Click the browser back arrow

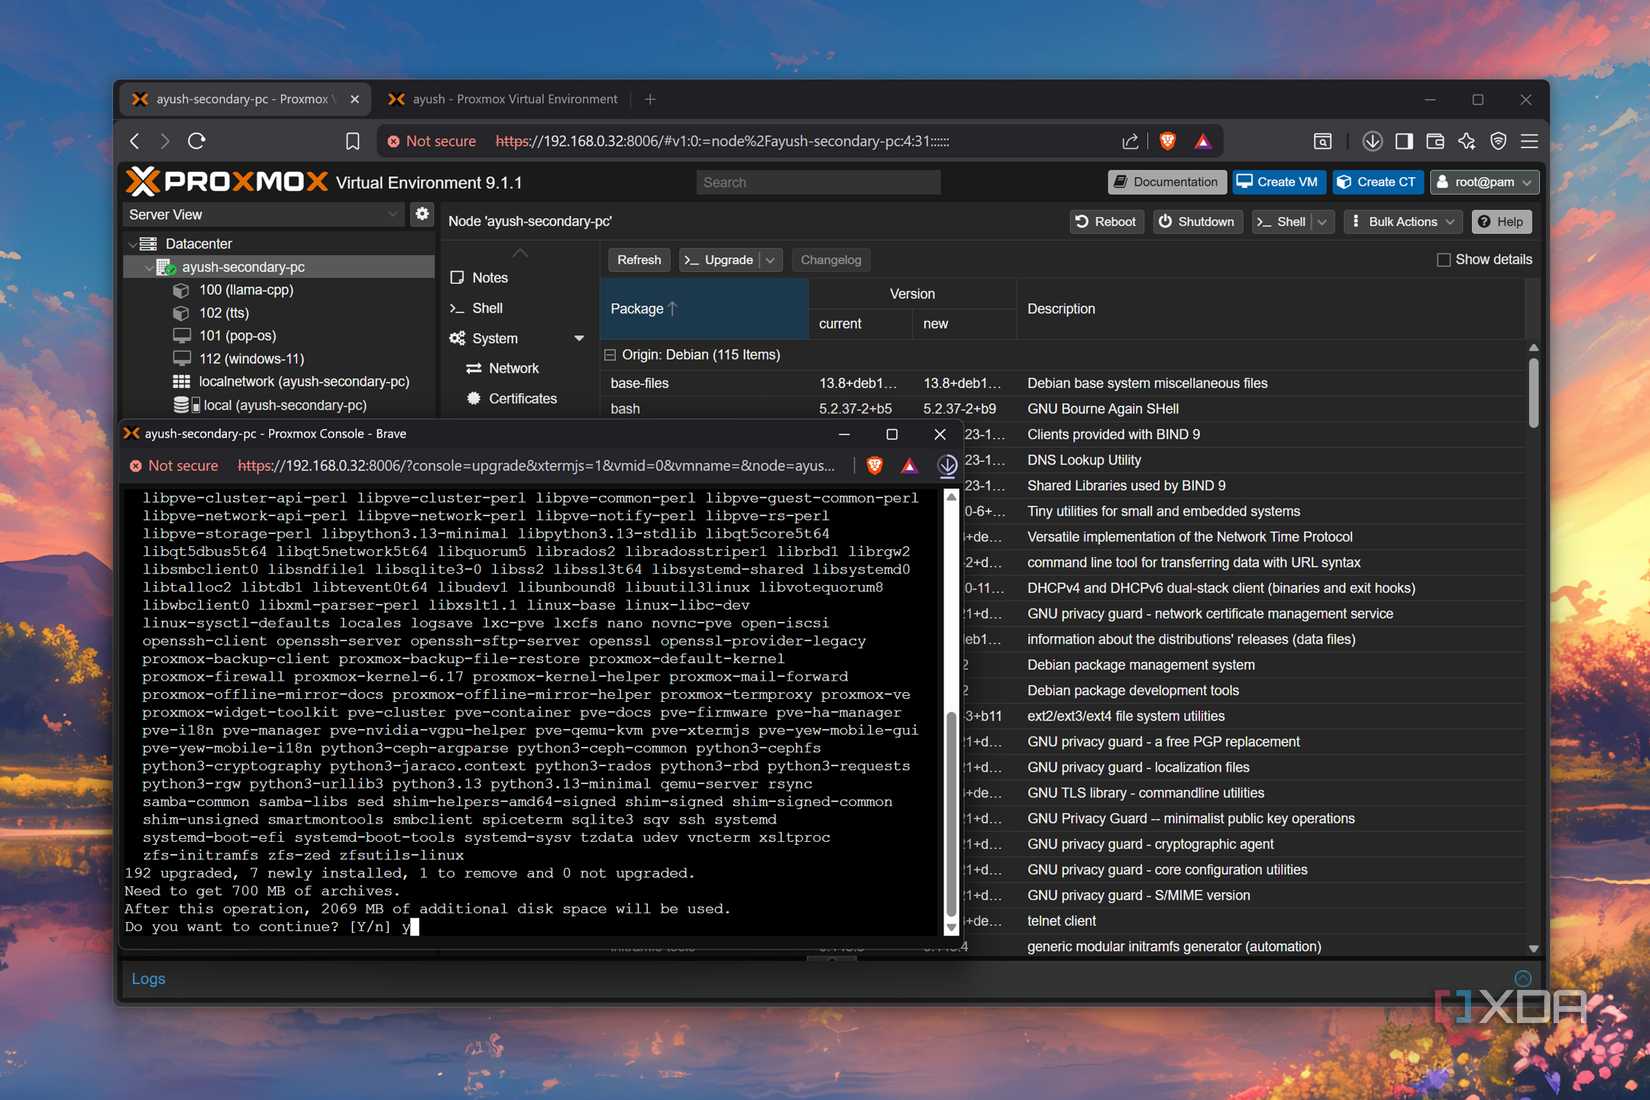point(135,141)
